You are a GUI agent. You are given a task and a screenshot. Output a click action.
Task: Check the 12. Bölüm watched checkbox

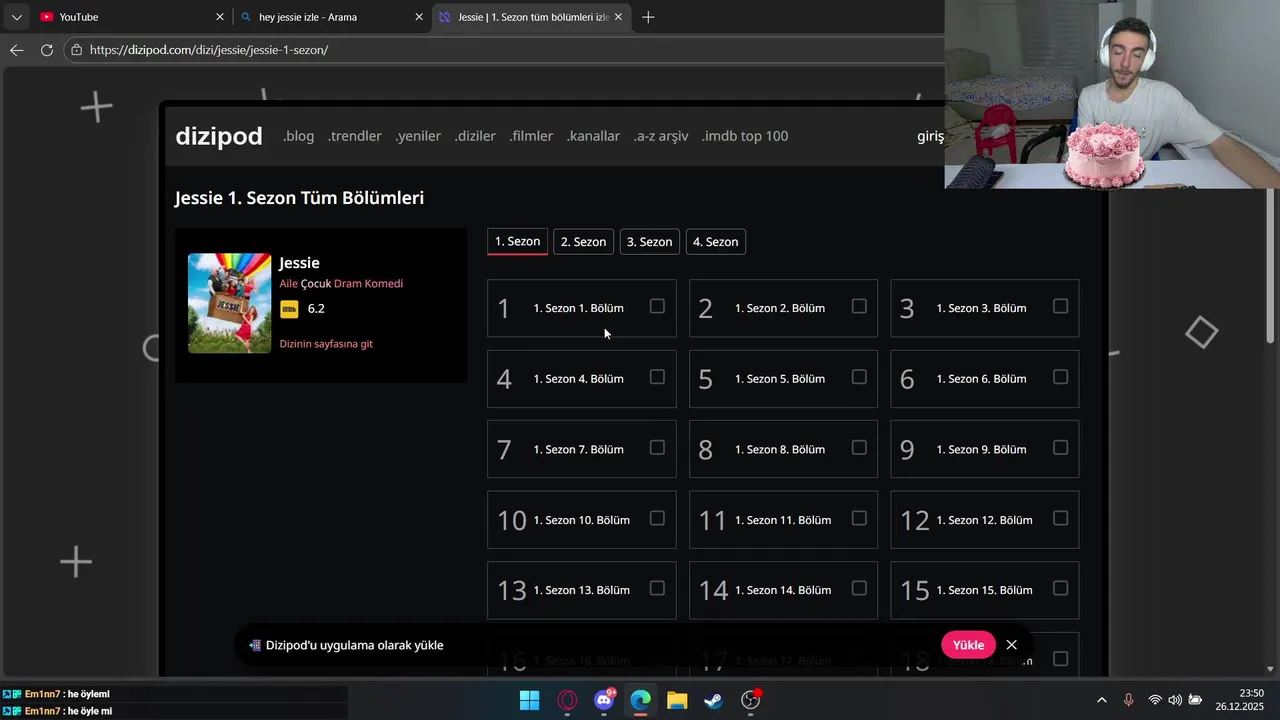click(x=1061, y=518)
